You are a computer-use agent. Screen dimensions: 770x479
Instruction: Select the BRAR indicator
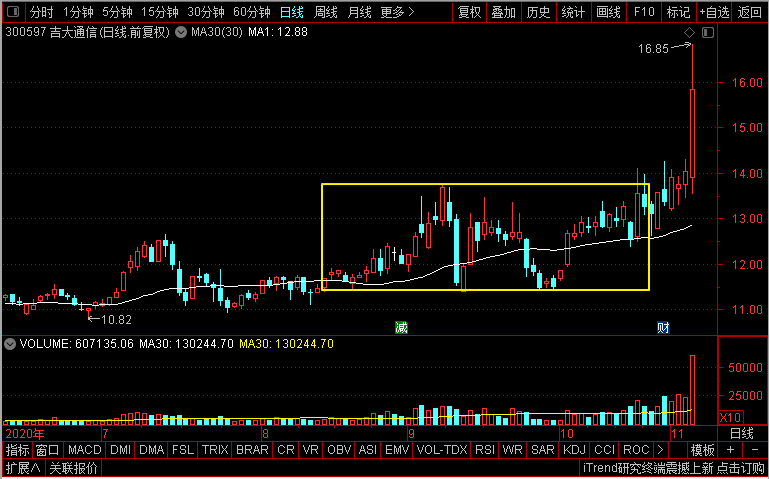[x=252, y=450]
